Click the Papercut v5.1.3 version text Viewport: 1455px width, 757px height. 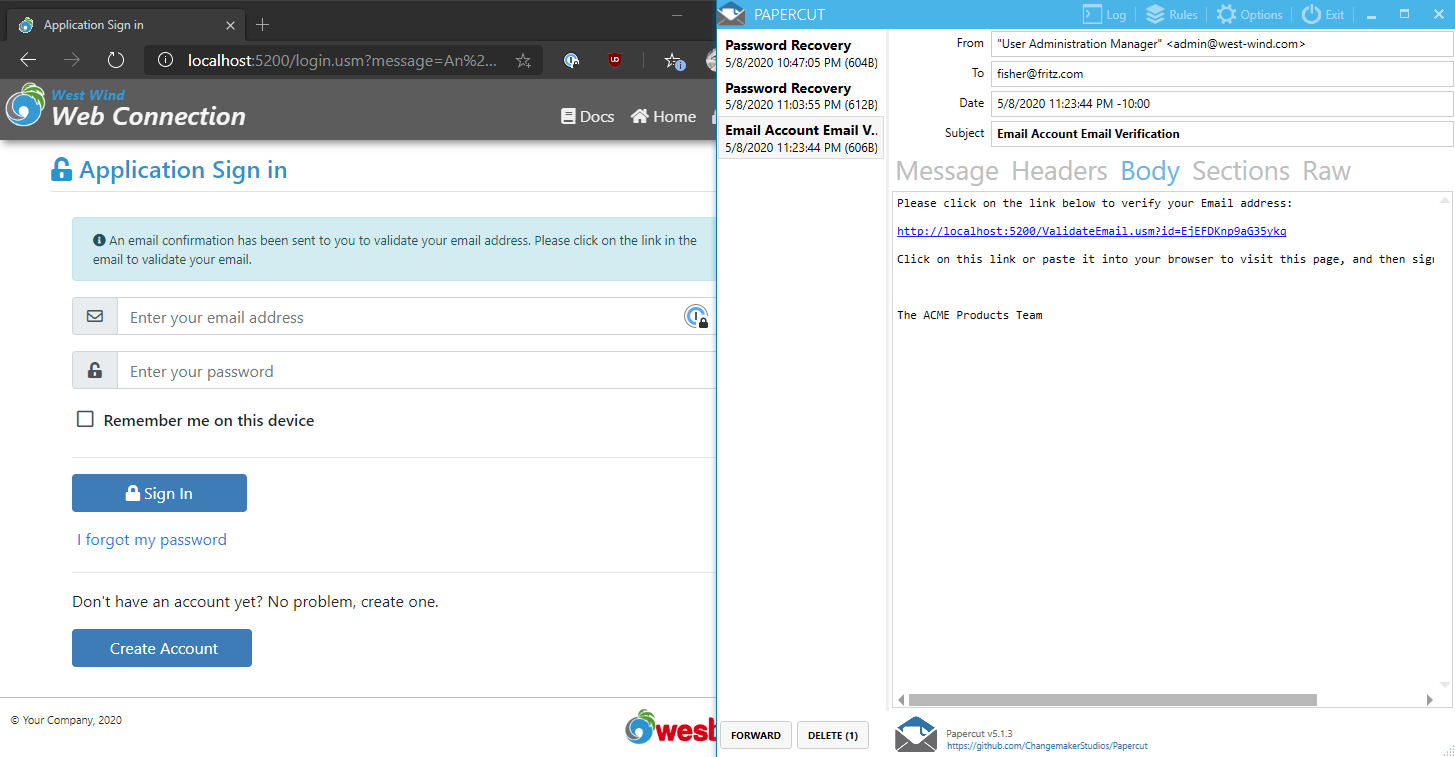tap(979, 734)
